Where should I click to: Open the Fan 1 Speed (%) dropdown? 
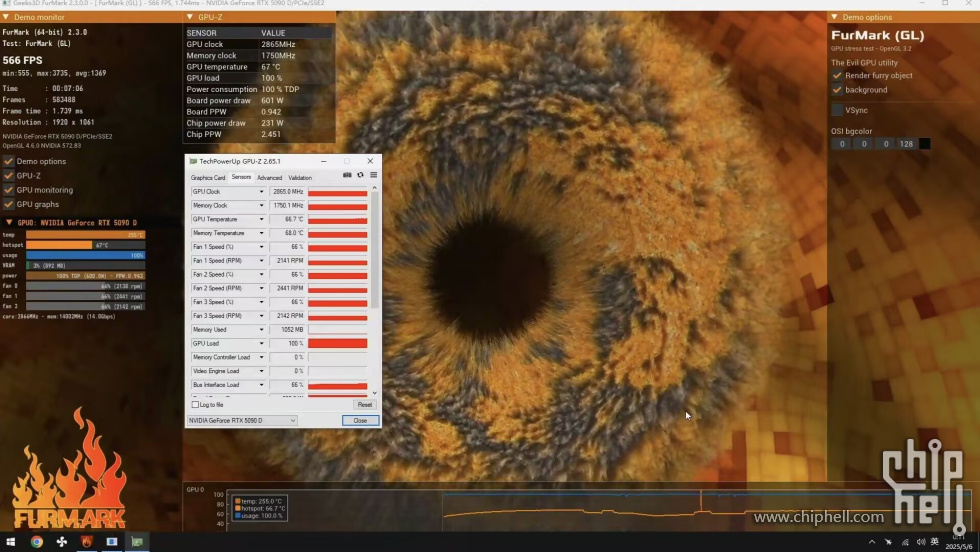tap(261, 247)
